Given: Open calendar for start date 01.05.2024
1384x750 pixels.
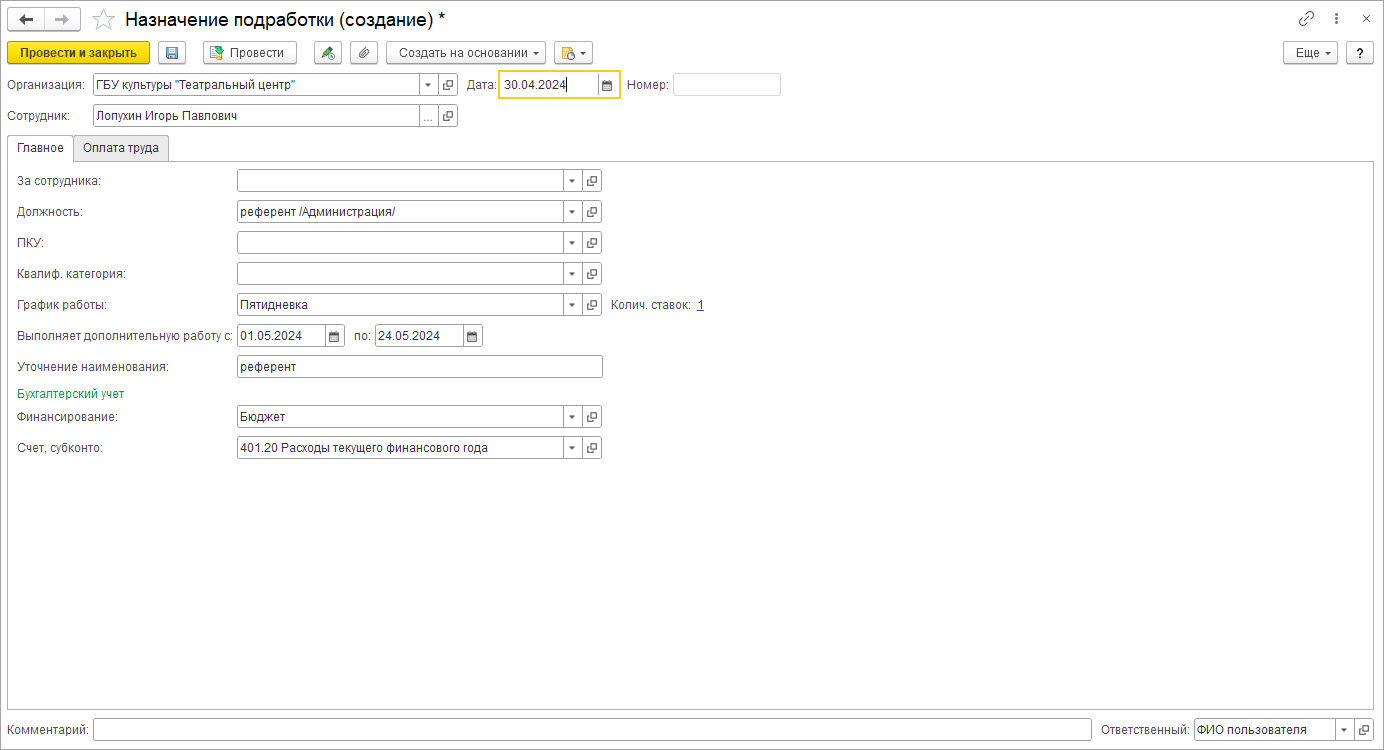Looking at the screenshot, I should point(335,336).
